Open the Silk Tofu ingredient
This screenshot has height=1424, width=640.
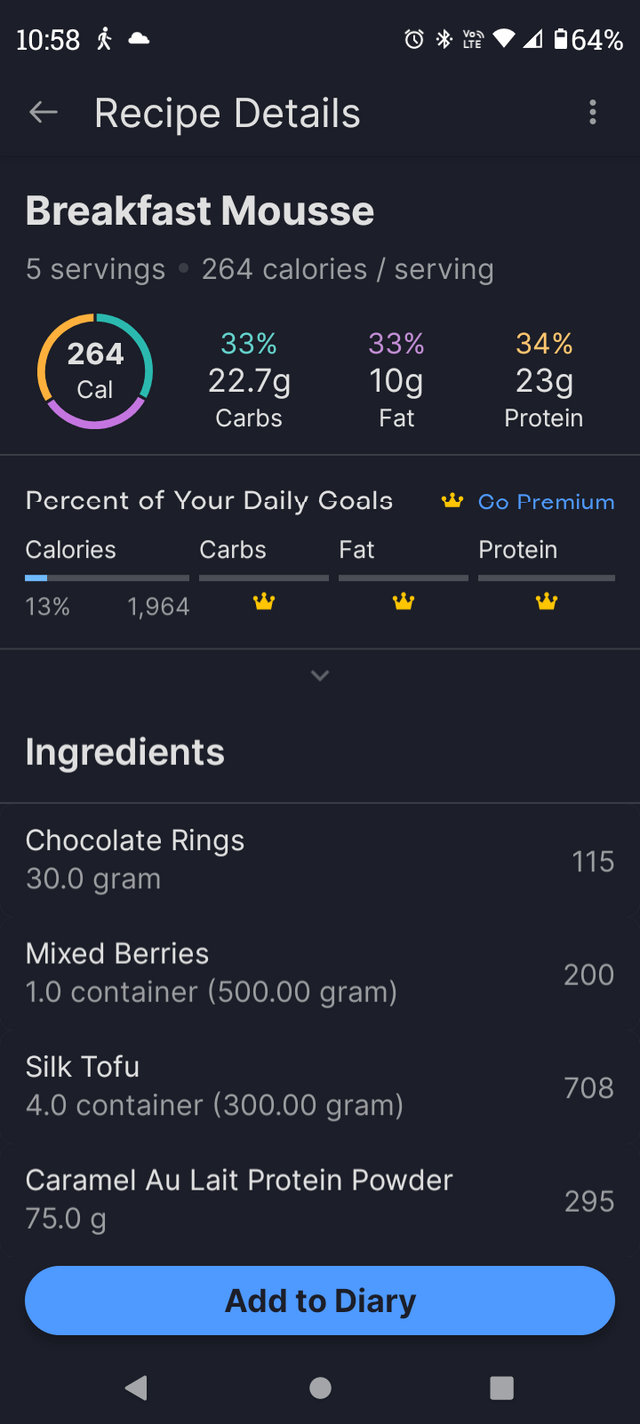point(320,1086)
